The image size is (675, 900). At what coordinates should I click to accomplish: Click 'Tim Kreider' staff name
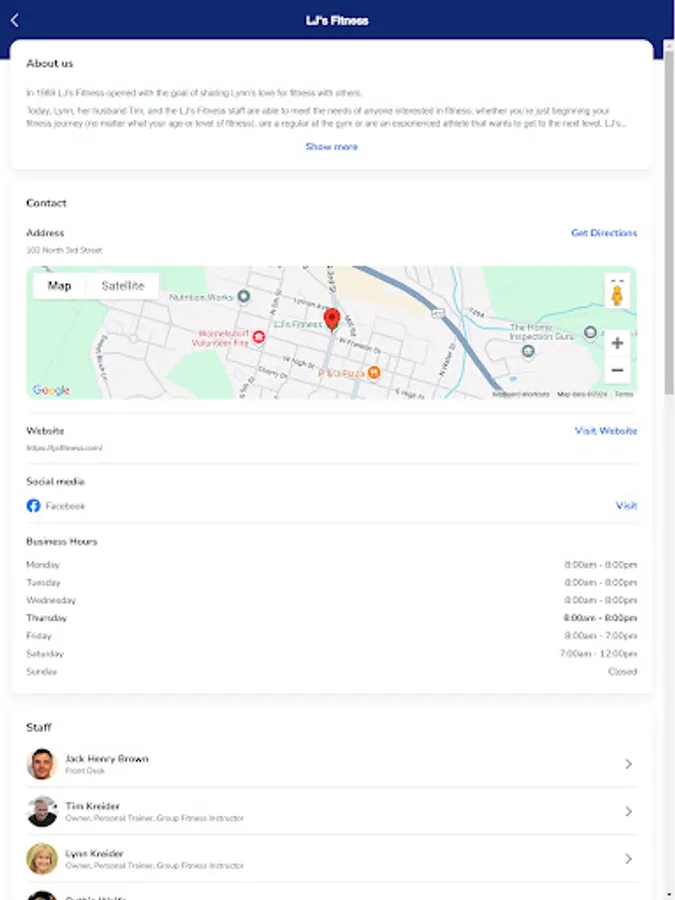coord(92,806)
